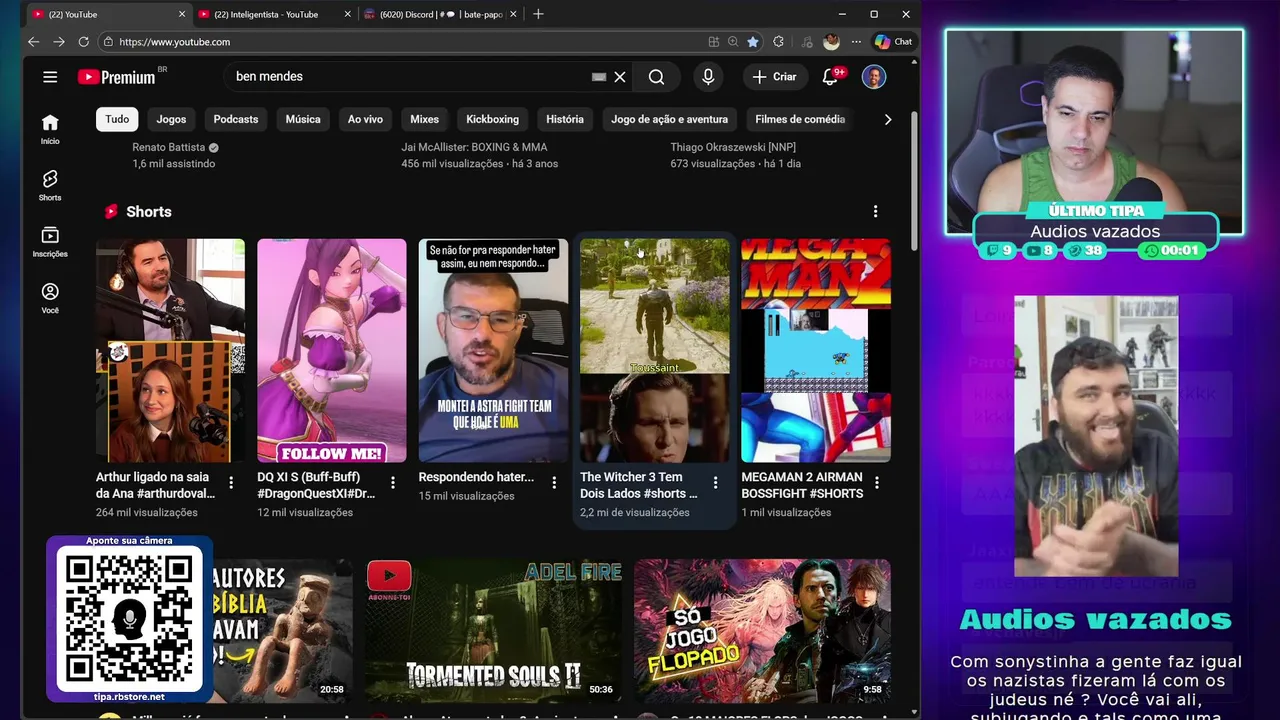Open the Copilot Chat button
The width and height of the screenshot is (1280, 720).
(894, 42)
